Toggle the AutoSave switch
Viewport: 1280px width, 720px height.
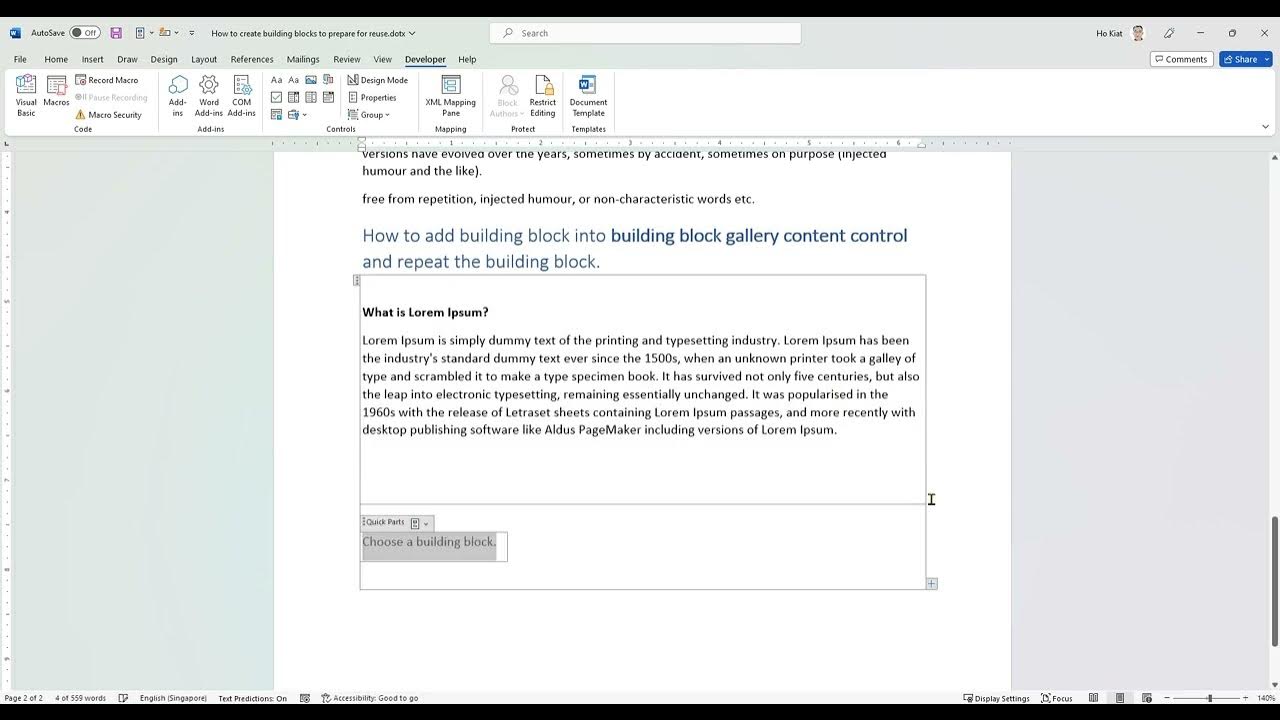(85, 33)
